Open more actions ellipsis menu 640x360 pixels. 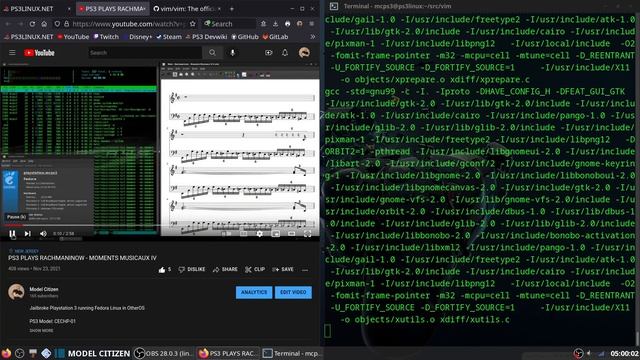pos(305,270)
